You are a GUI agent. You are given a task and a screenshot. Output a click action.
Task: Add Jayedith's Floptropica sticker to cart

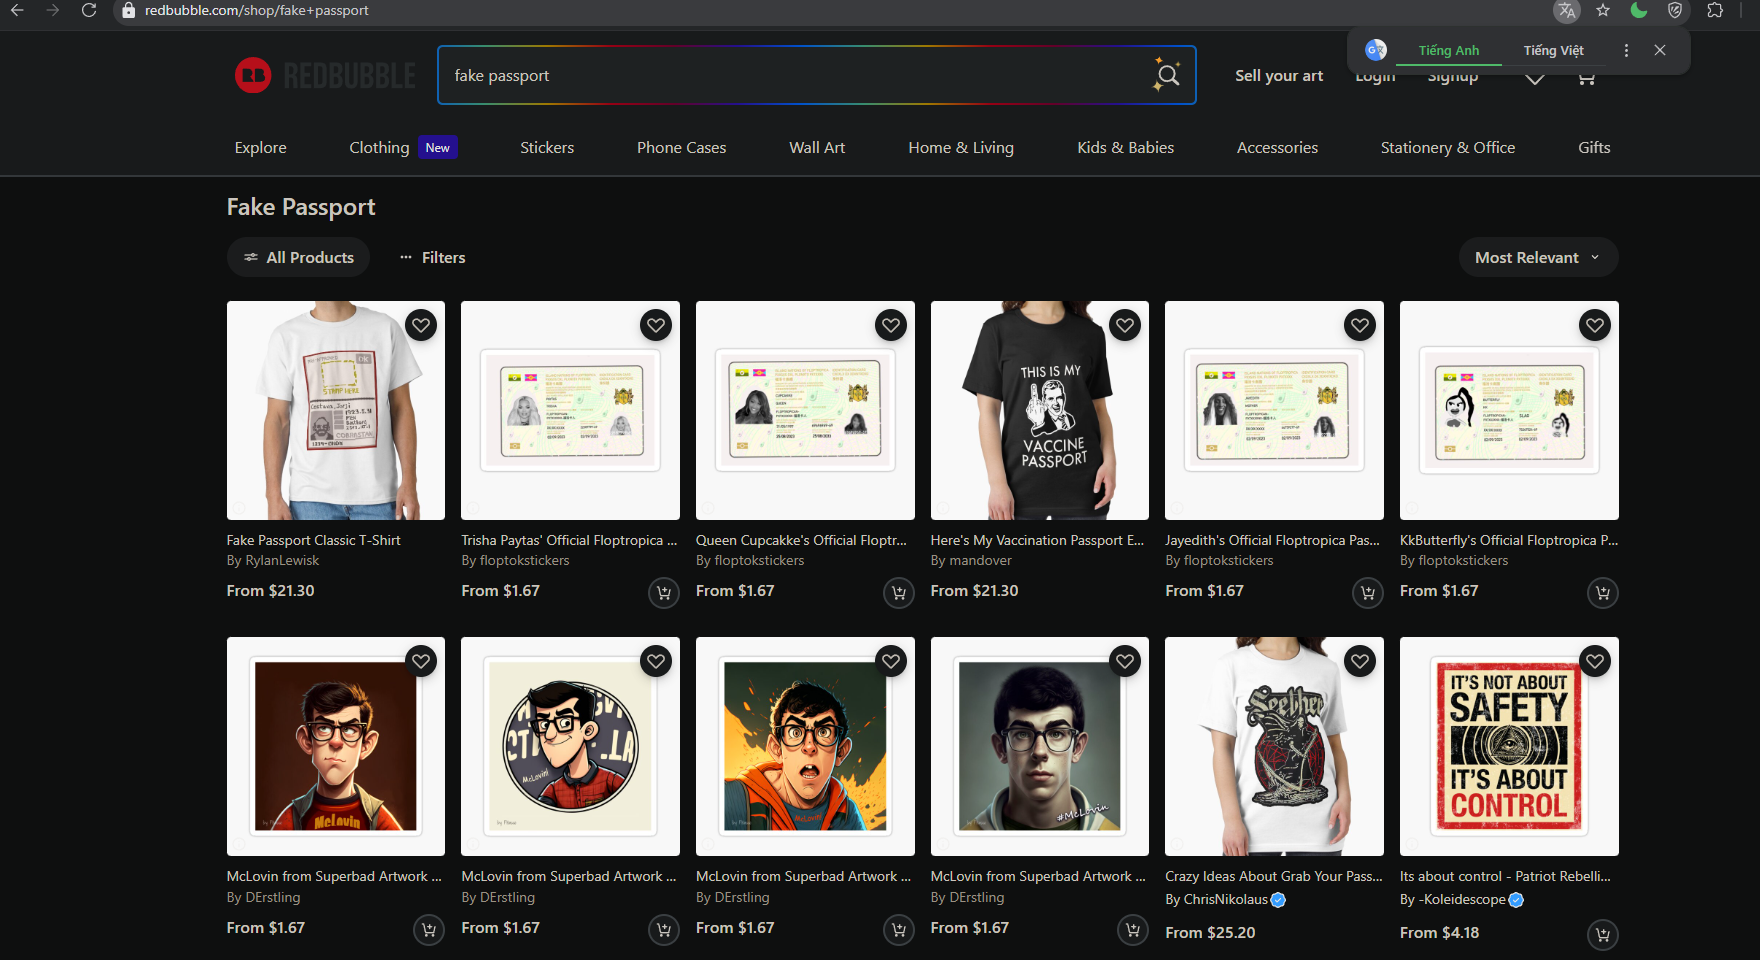click(1368, 593)
